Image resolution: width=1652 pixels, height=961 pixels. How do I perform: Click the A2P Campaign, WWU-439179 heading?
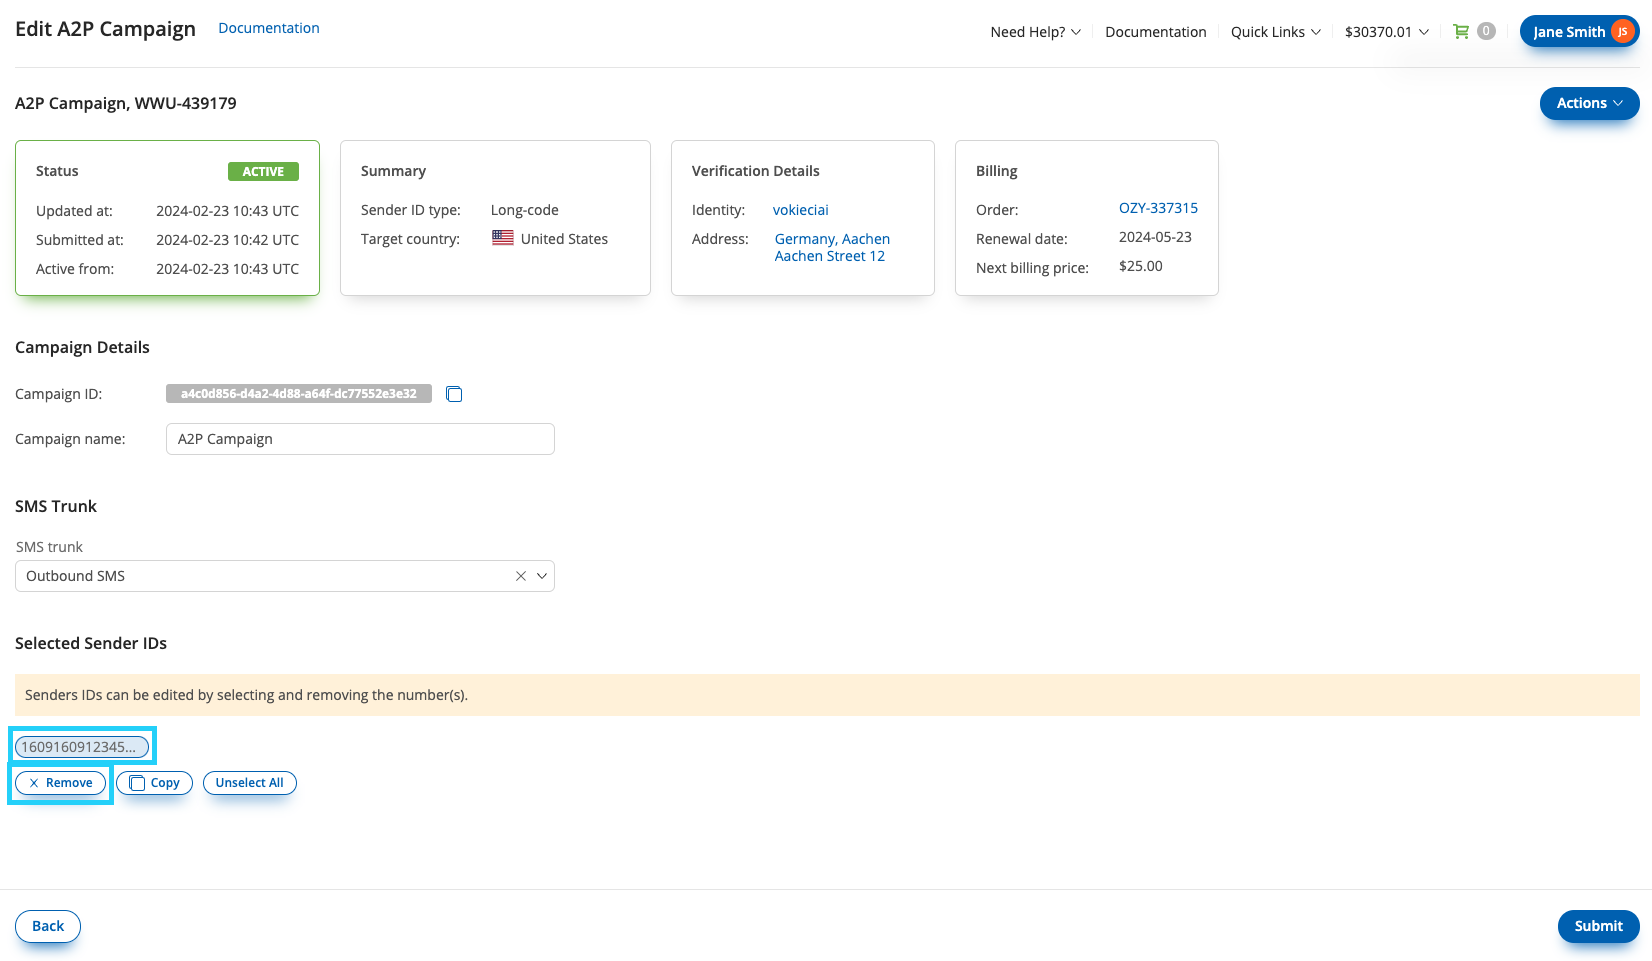point(126,103)
